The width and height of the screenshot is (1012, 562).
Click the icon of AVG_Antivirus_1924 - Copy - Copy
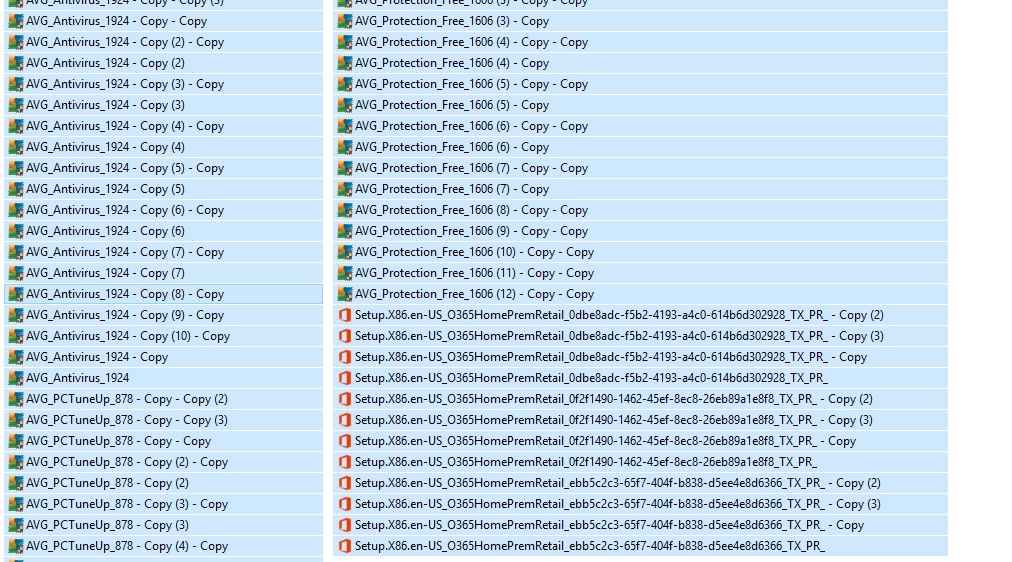(x=15, y=21)
